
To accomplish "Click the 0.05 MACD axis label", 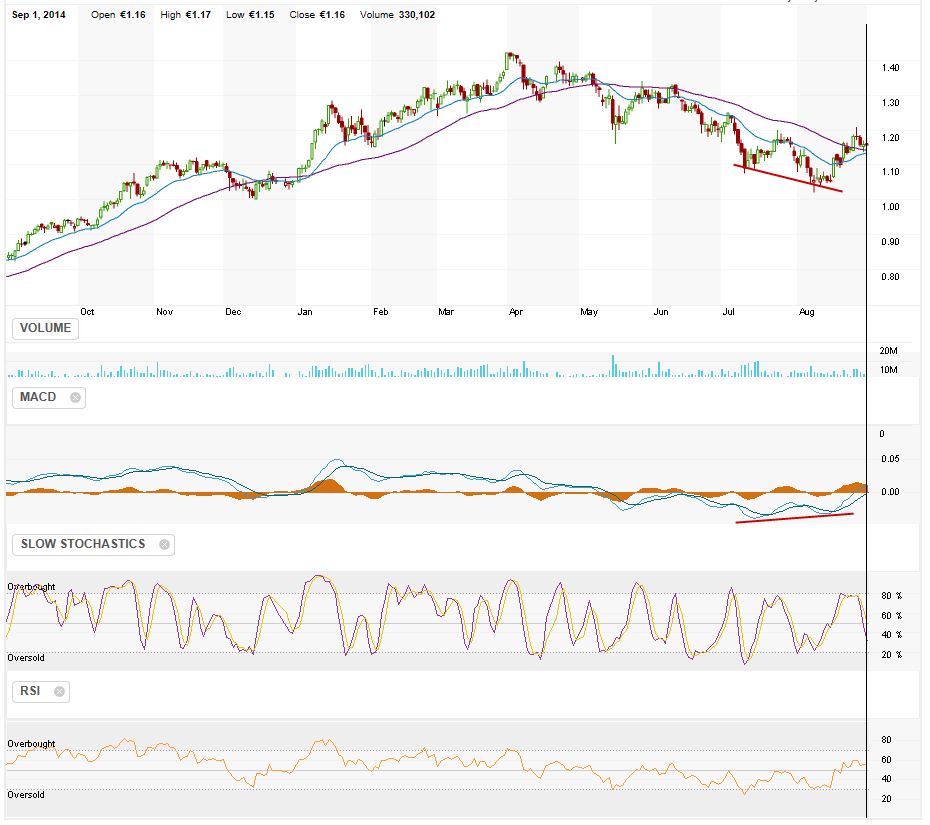I will point(890,459).
